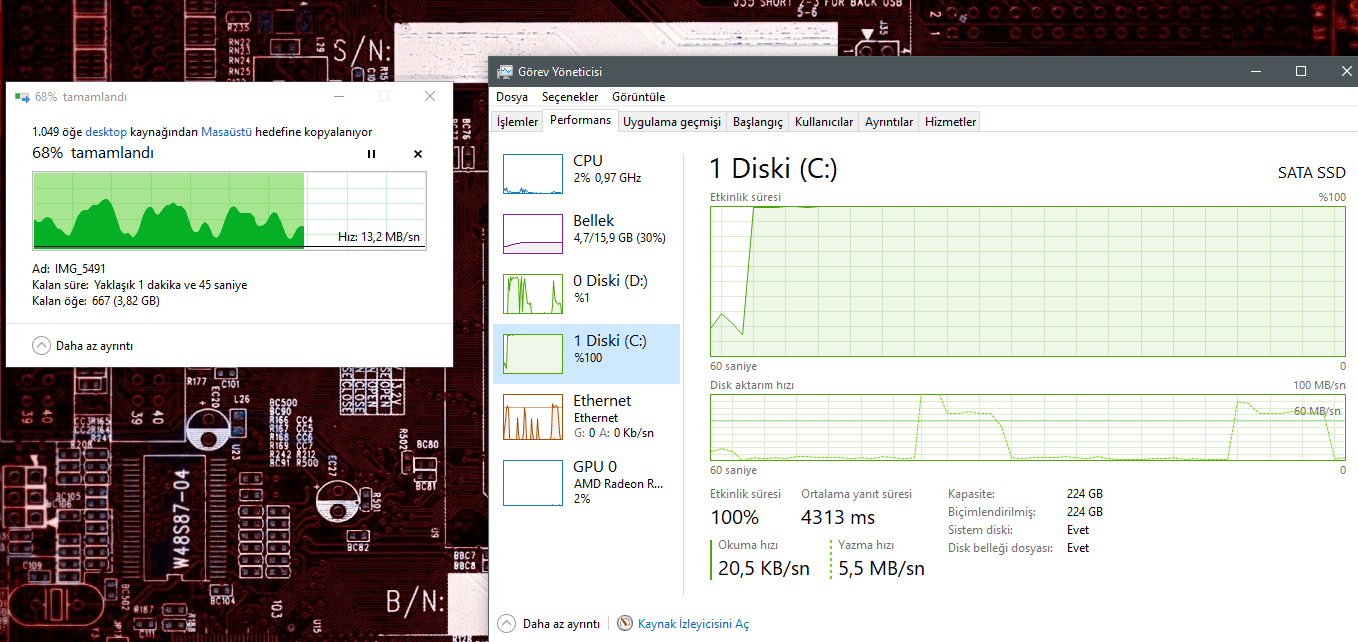Minimize the Görev Yöneticisi window
The height and width of the screenshot is (642, 1358).
(1257, 71)
